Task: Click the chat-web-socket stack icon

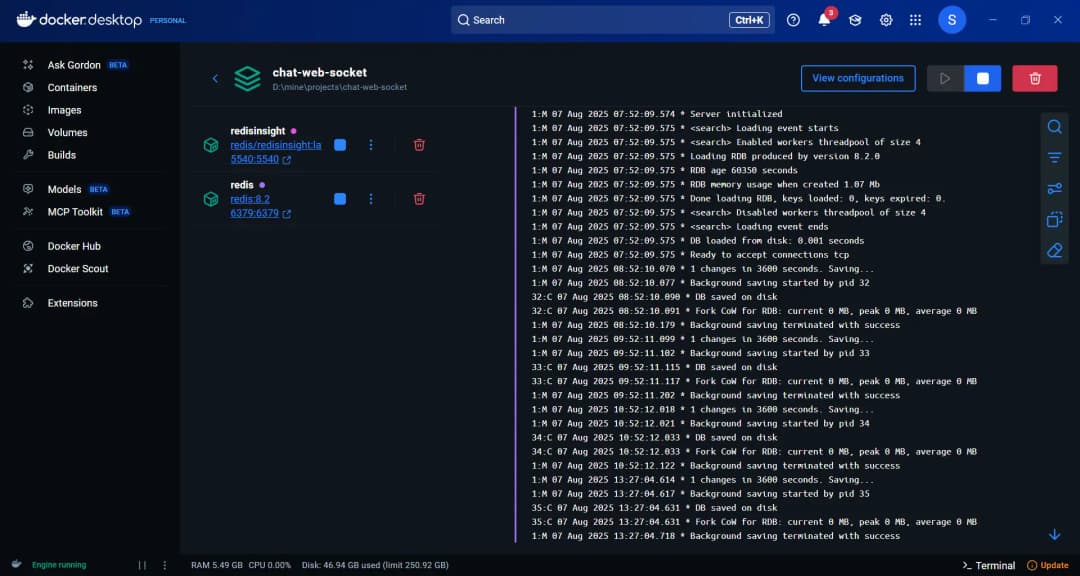Action: (x=247, y=79)
